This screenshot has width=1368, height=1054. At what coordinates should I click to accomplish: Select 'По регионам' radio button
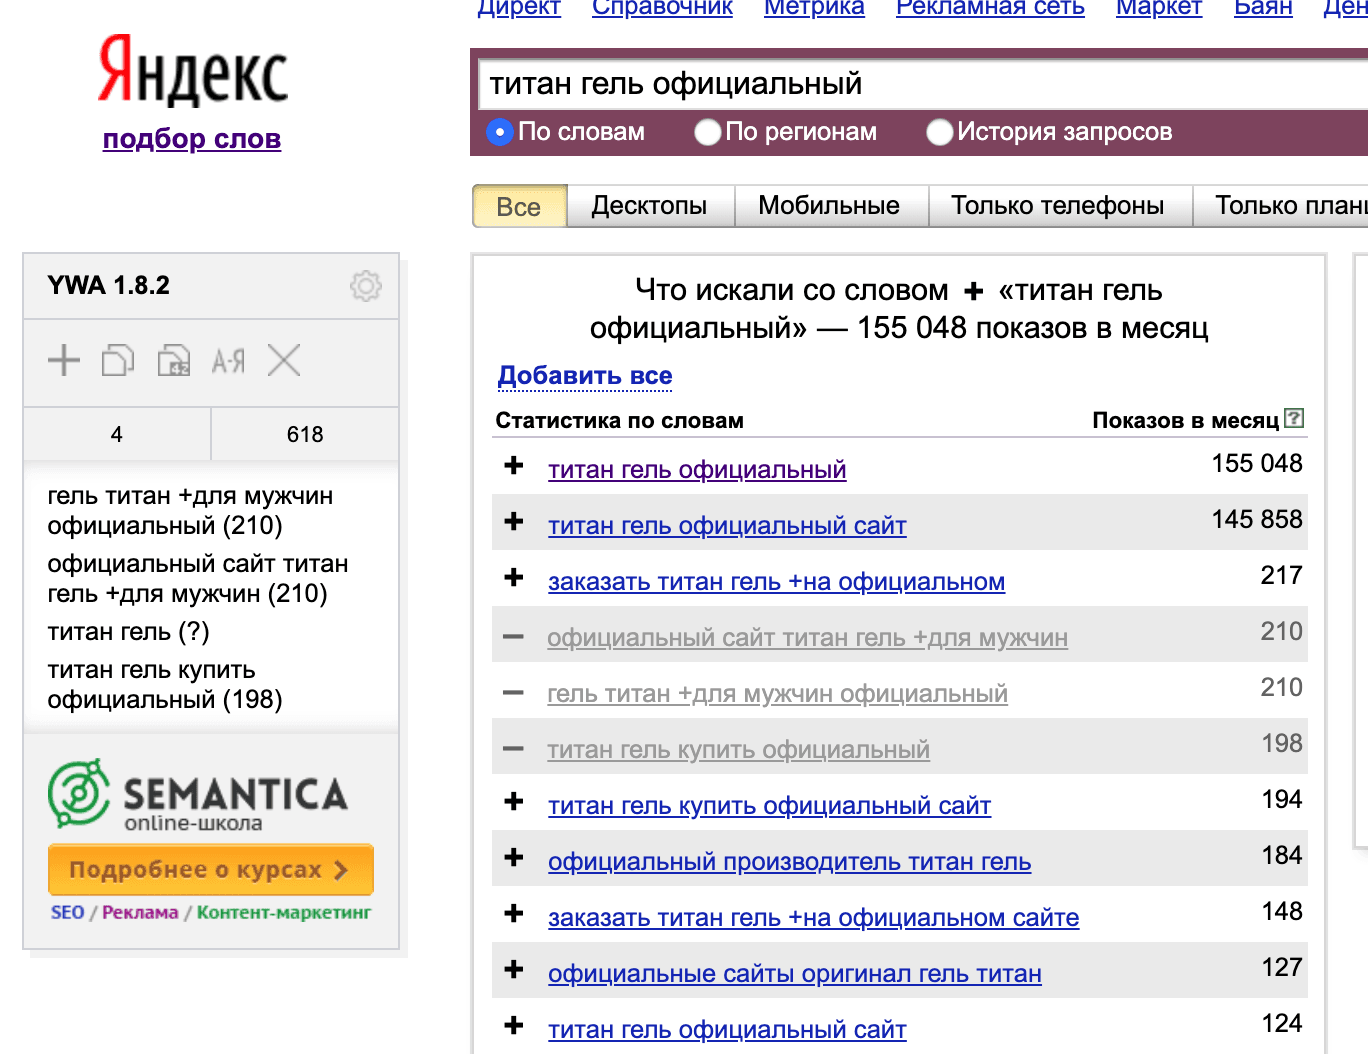tap(707, 132)
